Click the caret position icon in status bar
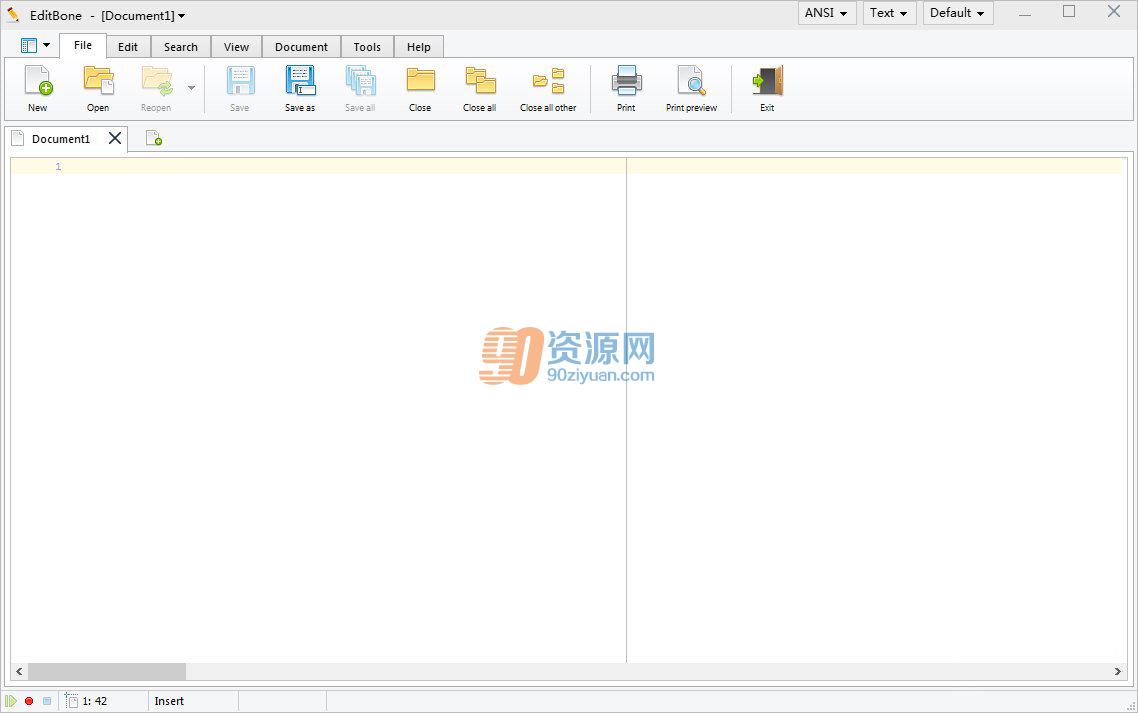This screenshot has height=713, width=1138. (71, 701)
